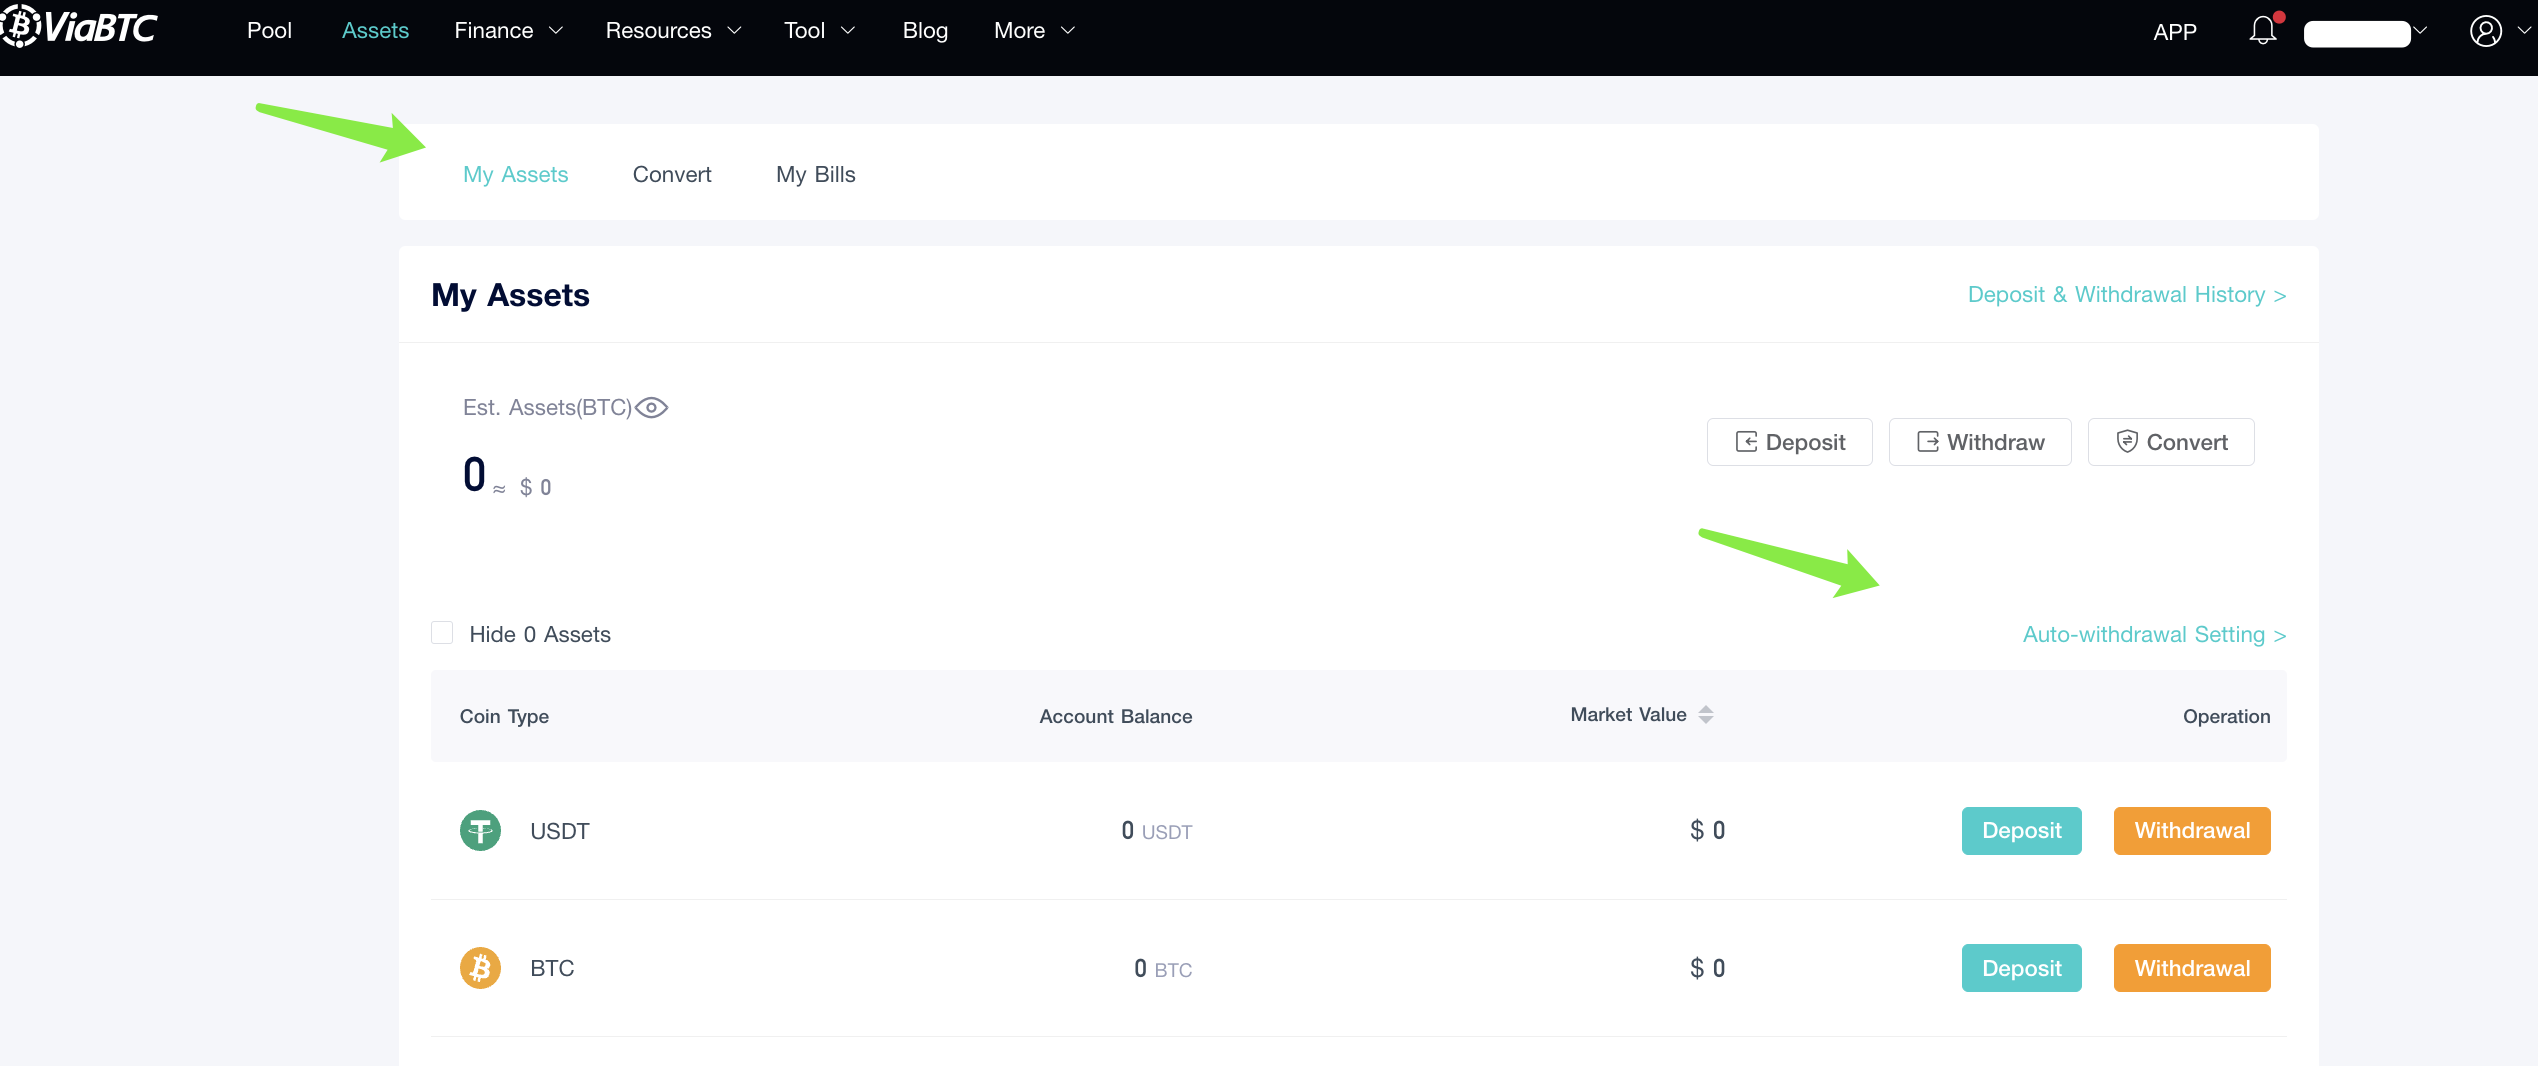This screenshot has height=1066, width=2538.
Task: Click the Account Balance column header
Action: click(1116, 716)
